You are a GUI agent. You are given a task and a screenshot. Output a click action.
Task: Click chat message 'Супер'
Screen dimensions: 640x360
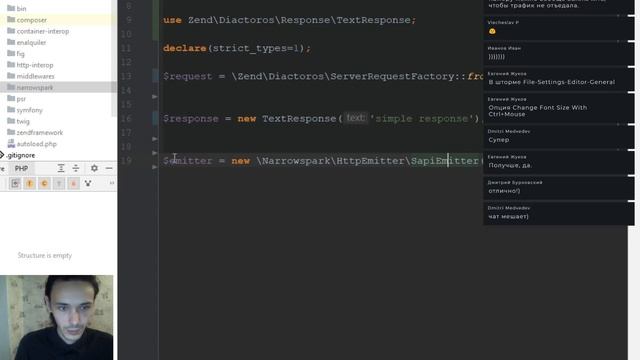pyautogui.click(x=499, y=140)
